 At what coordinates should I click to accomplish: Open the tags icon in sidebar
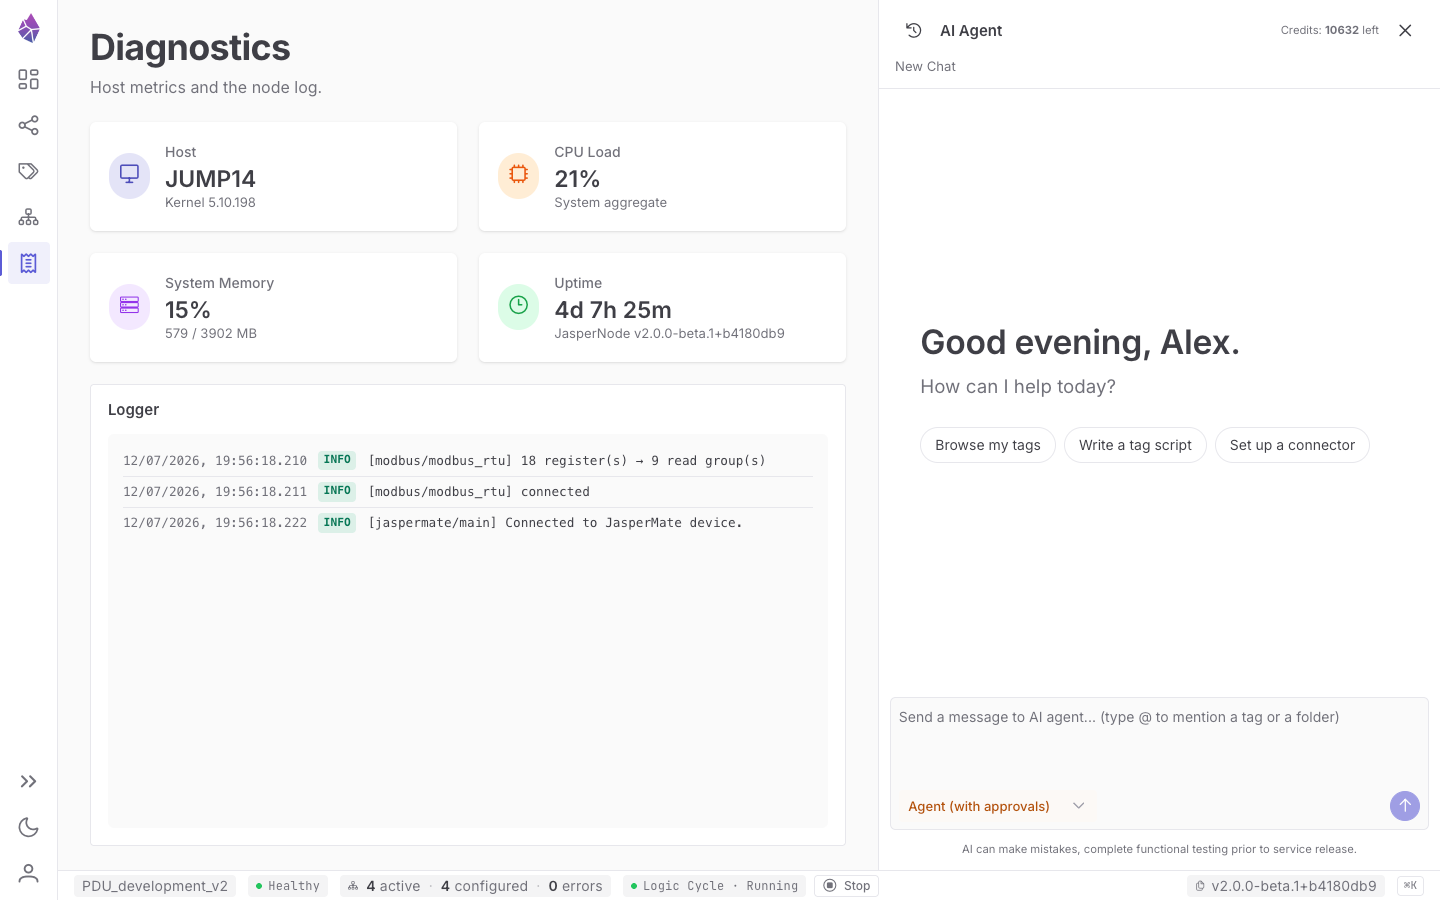point(29,171)
